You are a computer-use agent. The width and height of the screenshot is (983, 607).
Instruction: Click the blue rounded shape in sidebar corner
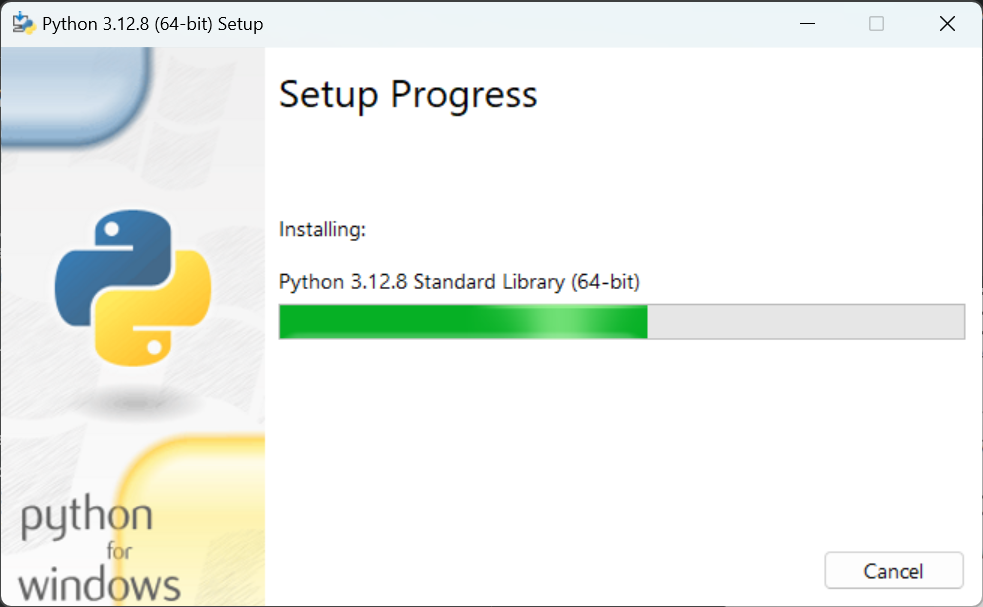pos(76,96)
